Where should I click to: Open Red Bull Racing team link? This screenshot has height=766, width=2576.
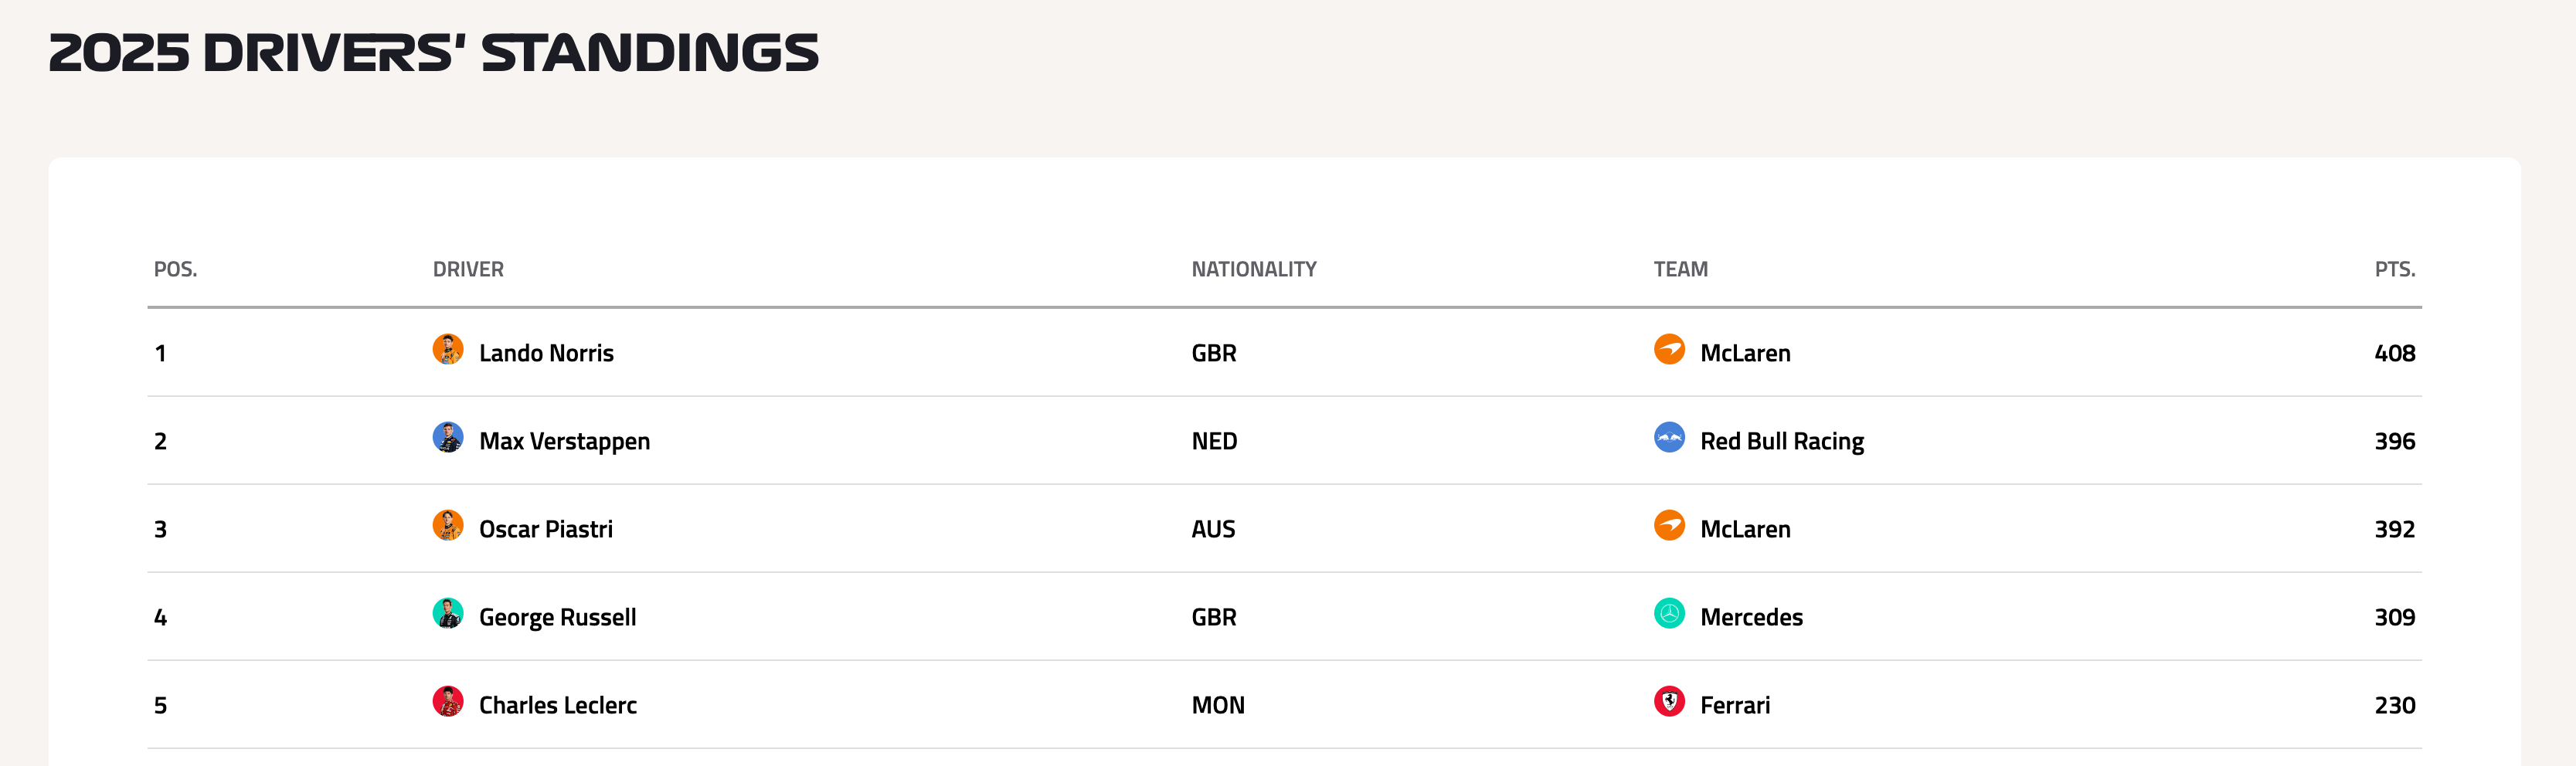1782,441
